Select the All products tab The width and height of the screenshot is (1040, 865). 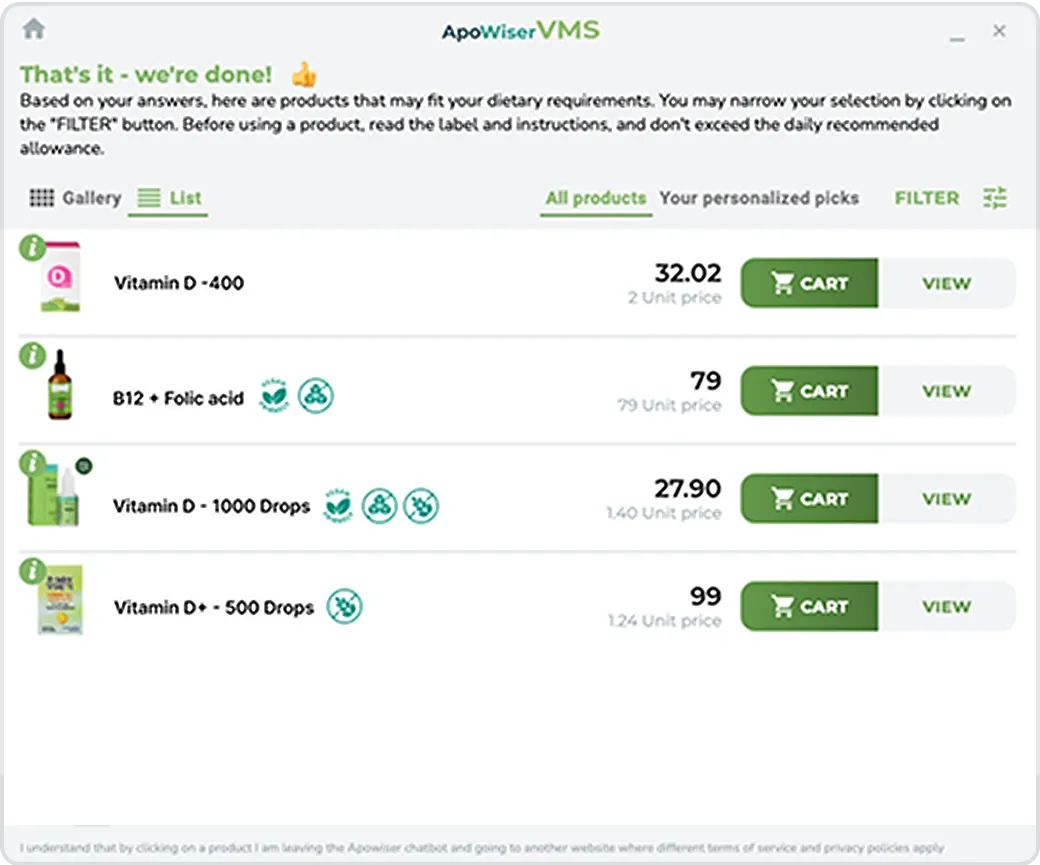(596, 198)
